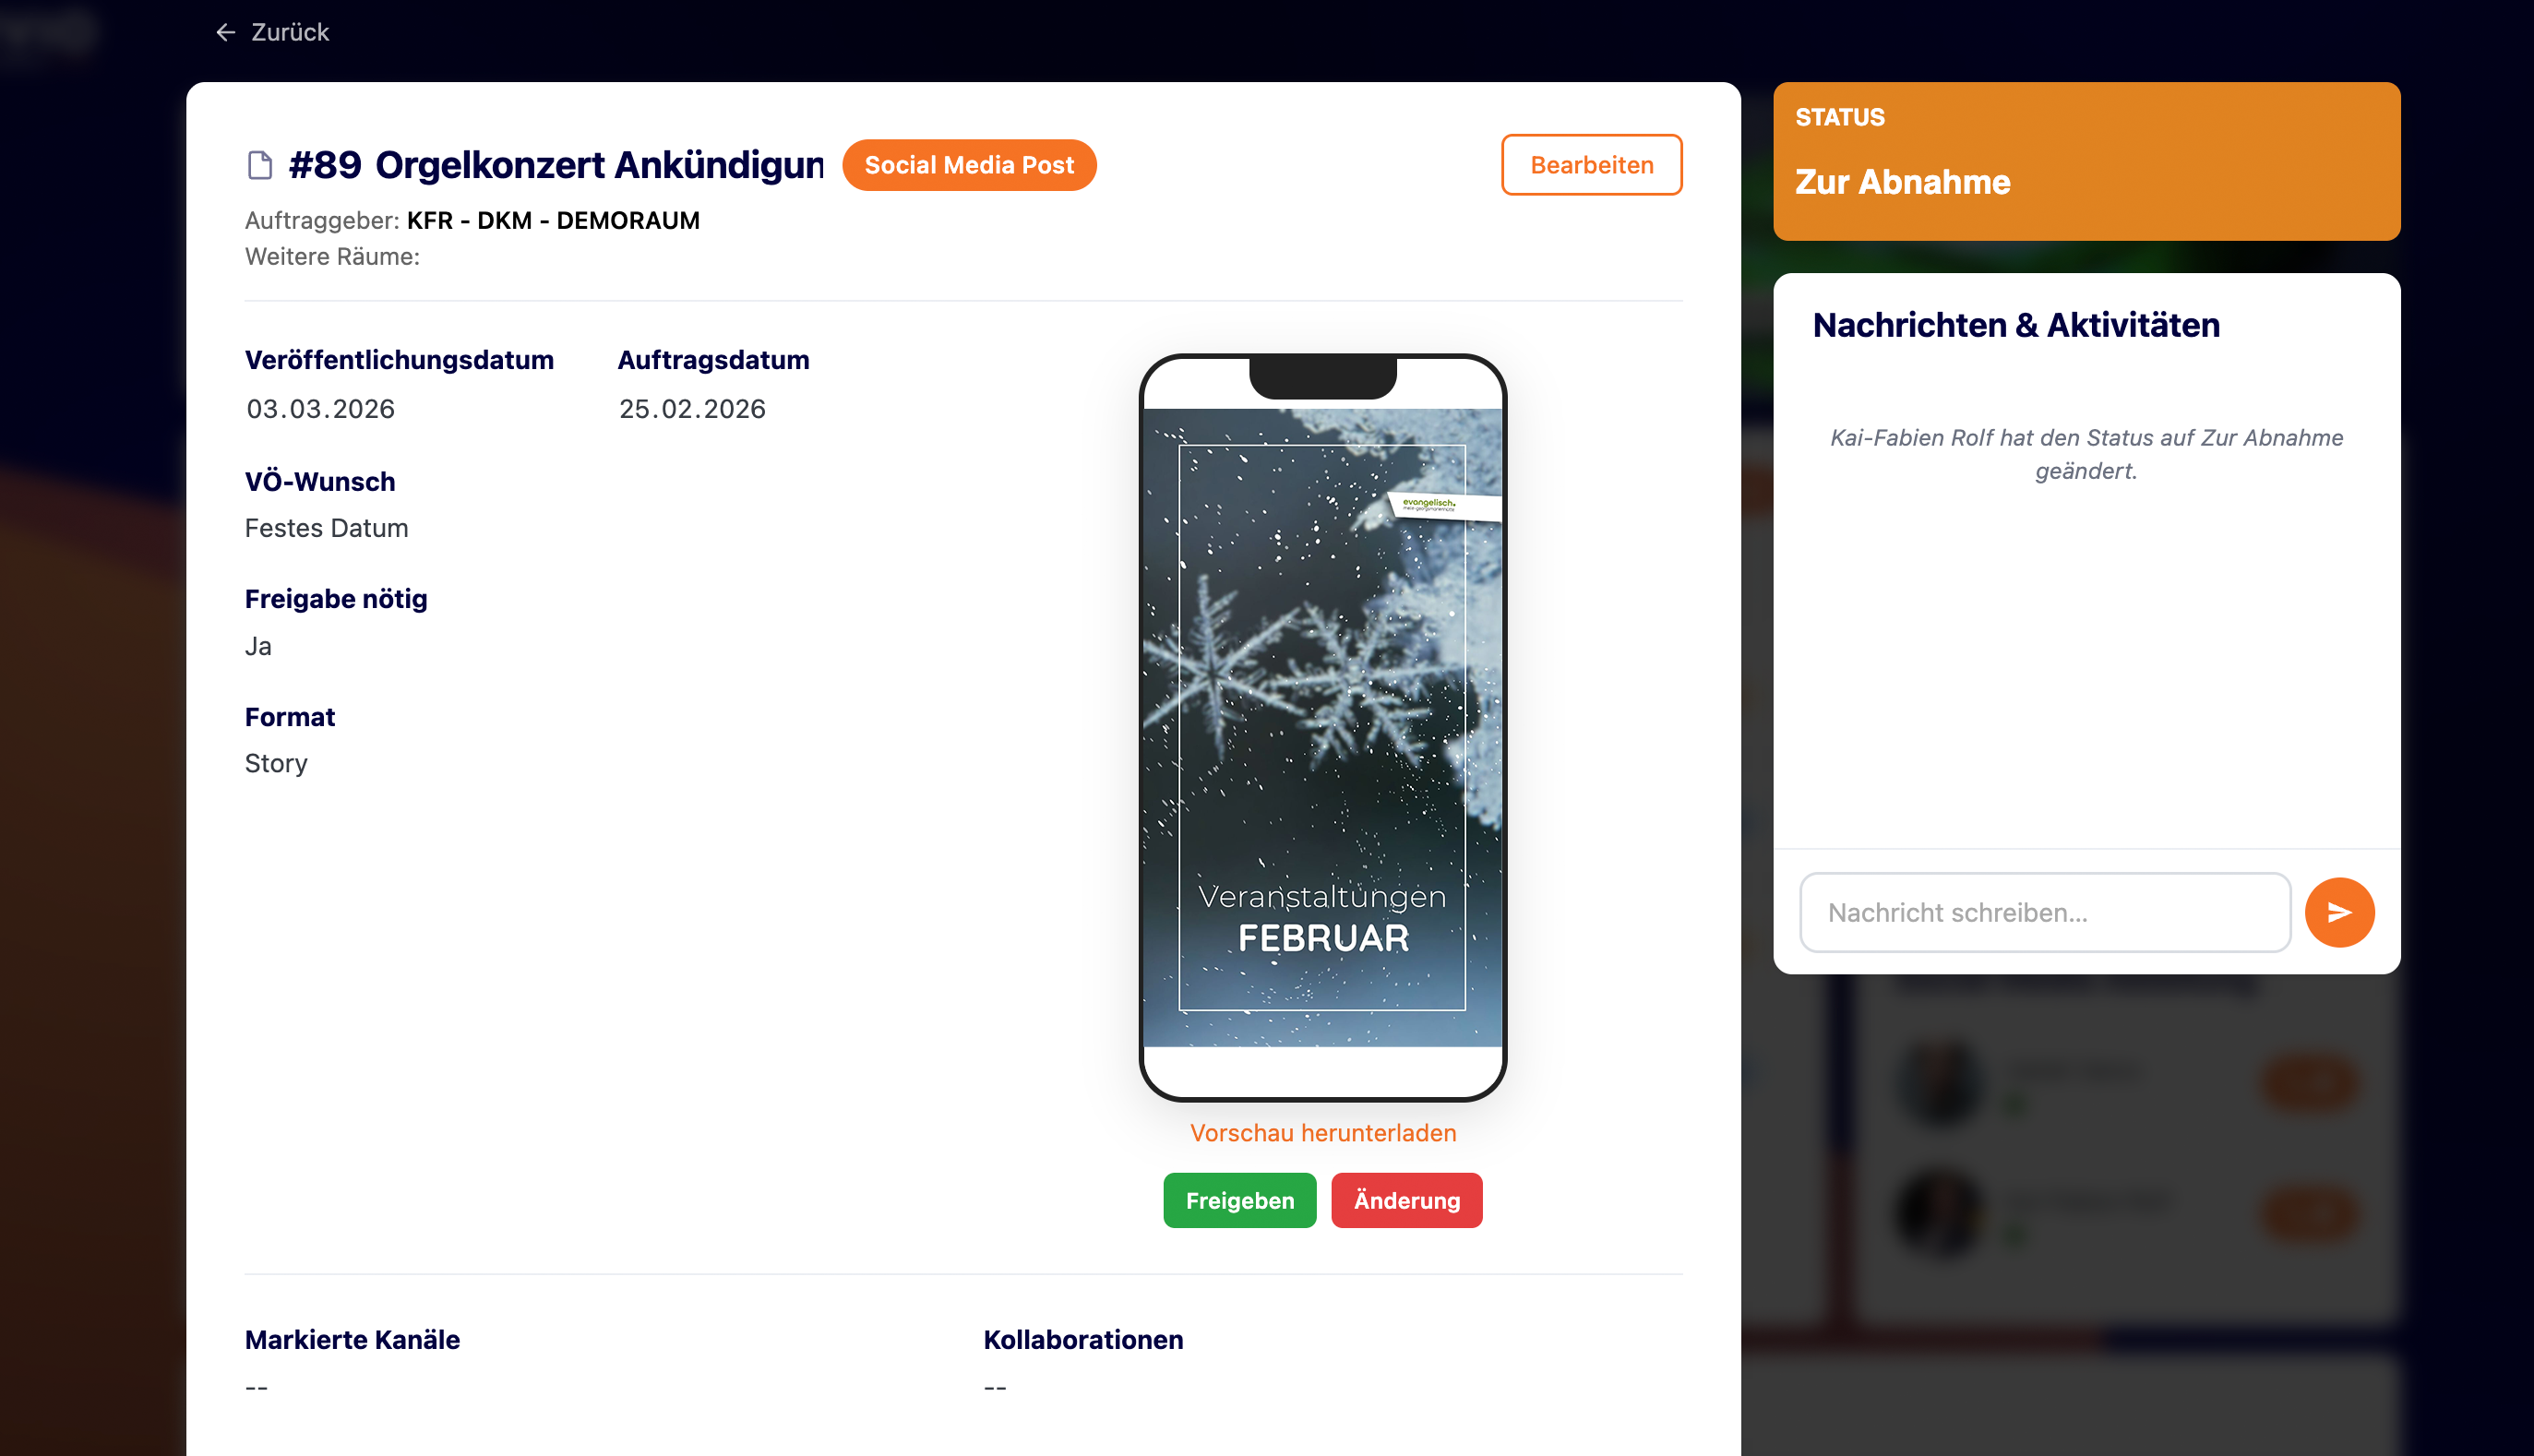Request a change via Änderung button
This screenshot has width=2534, height=1456.
pyautogui.click(x=1406, y=1200)
